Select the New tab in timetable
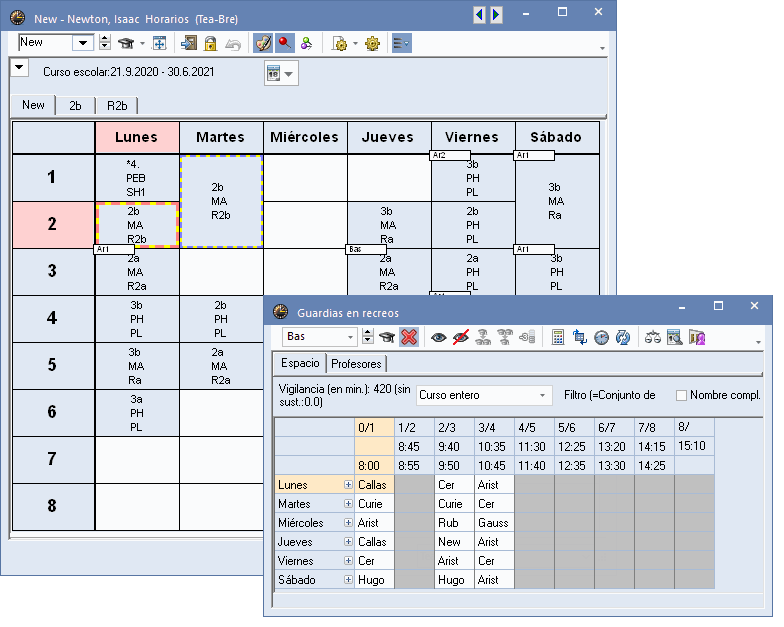Screen dimensions: 784x627 (x=33, y=105)
